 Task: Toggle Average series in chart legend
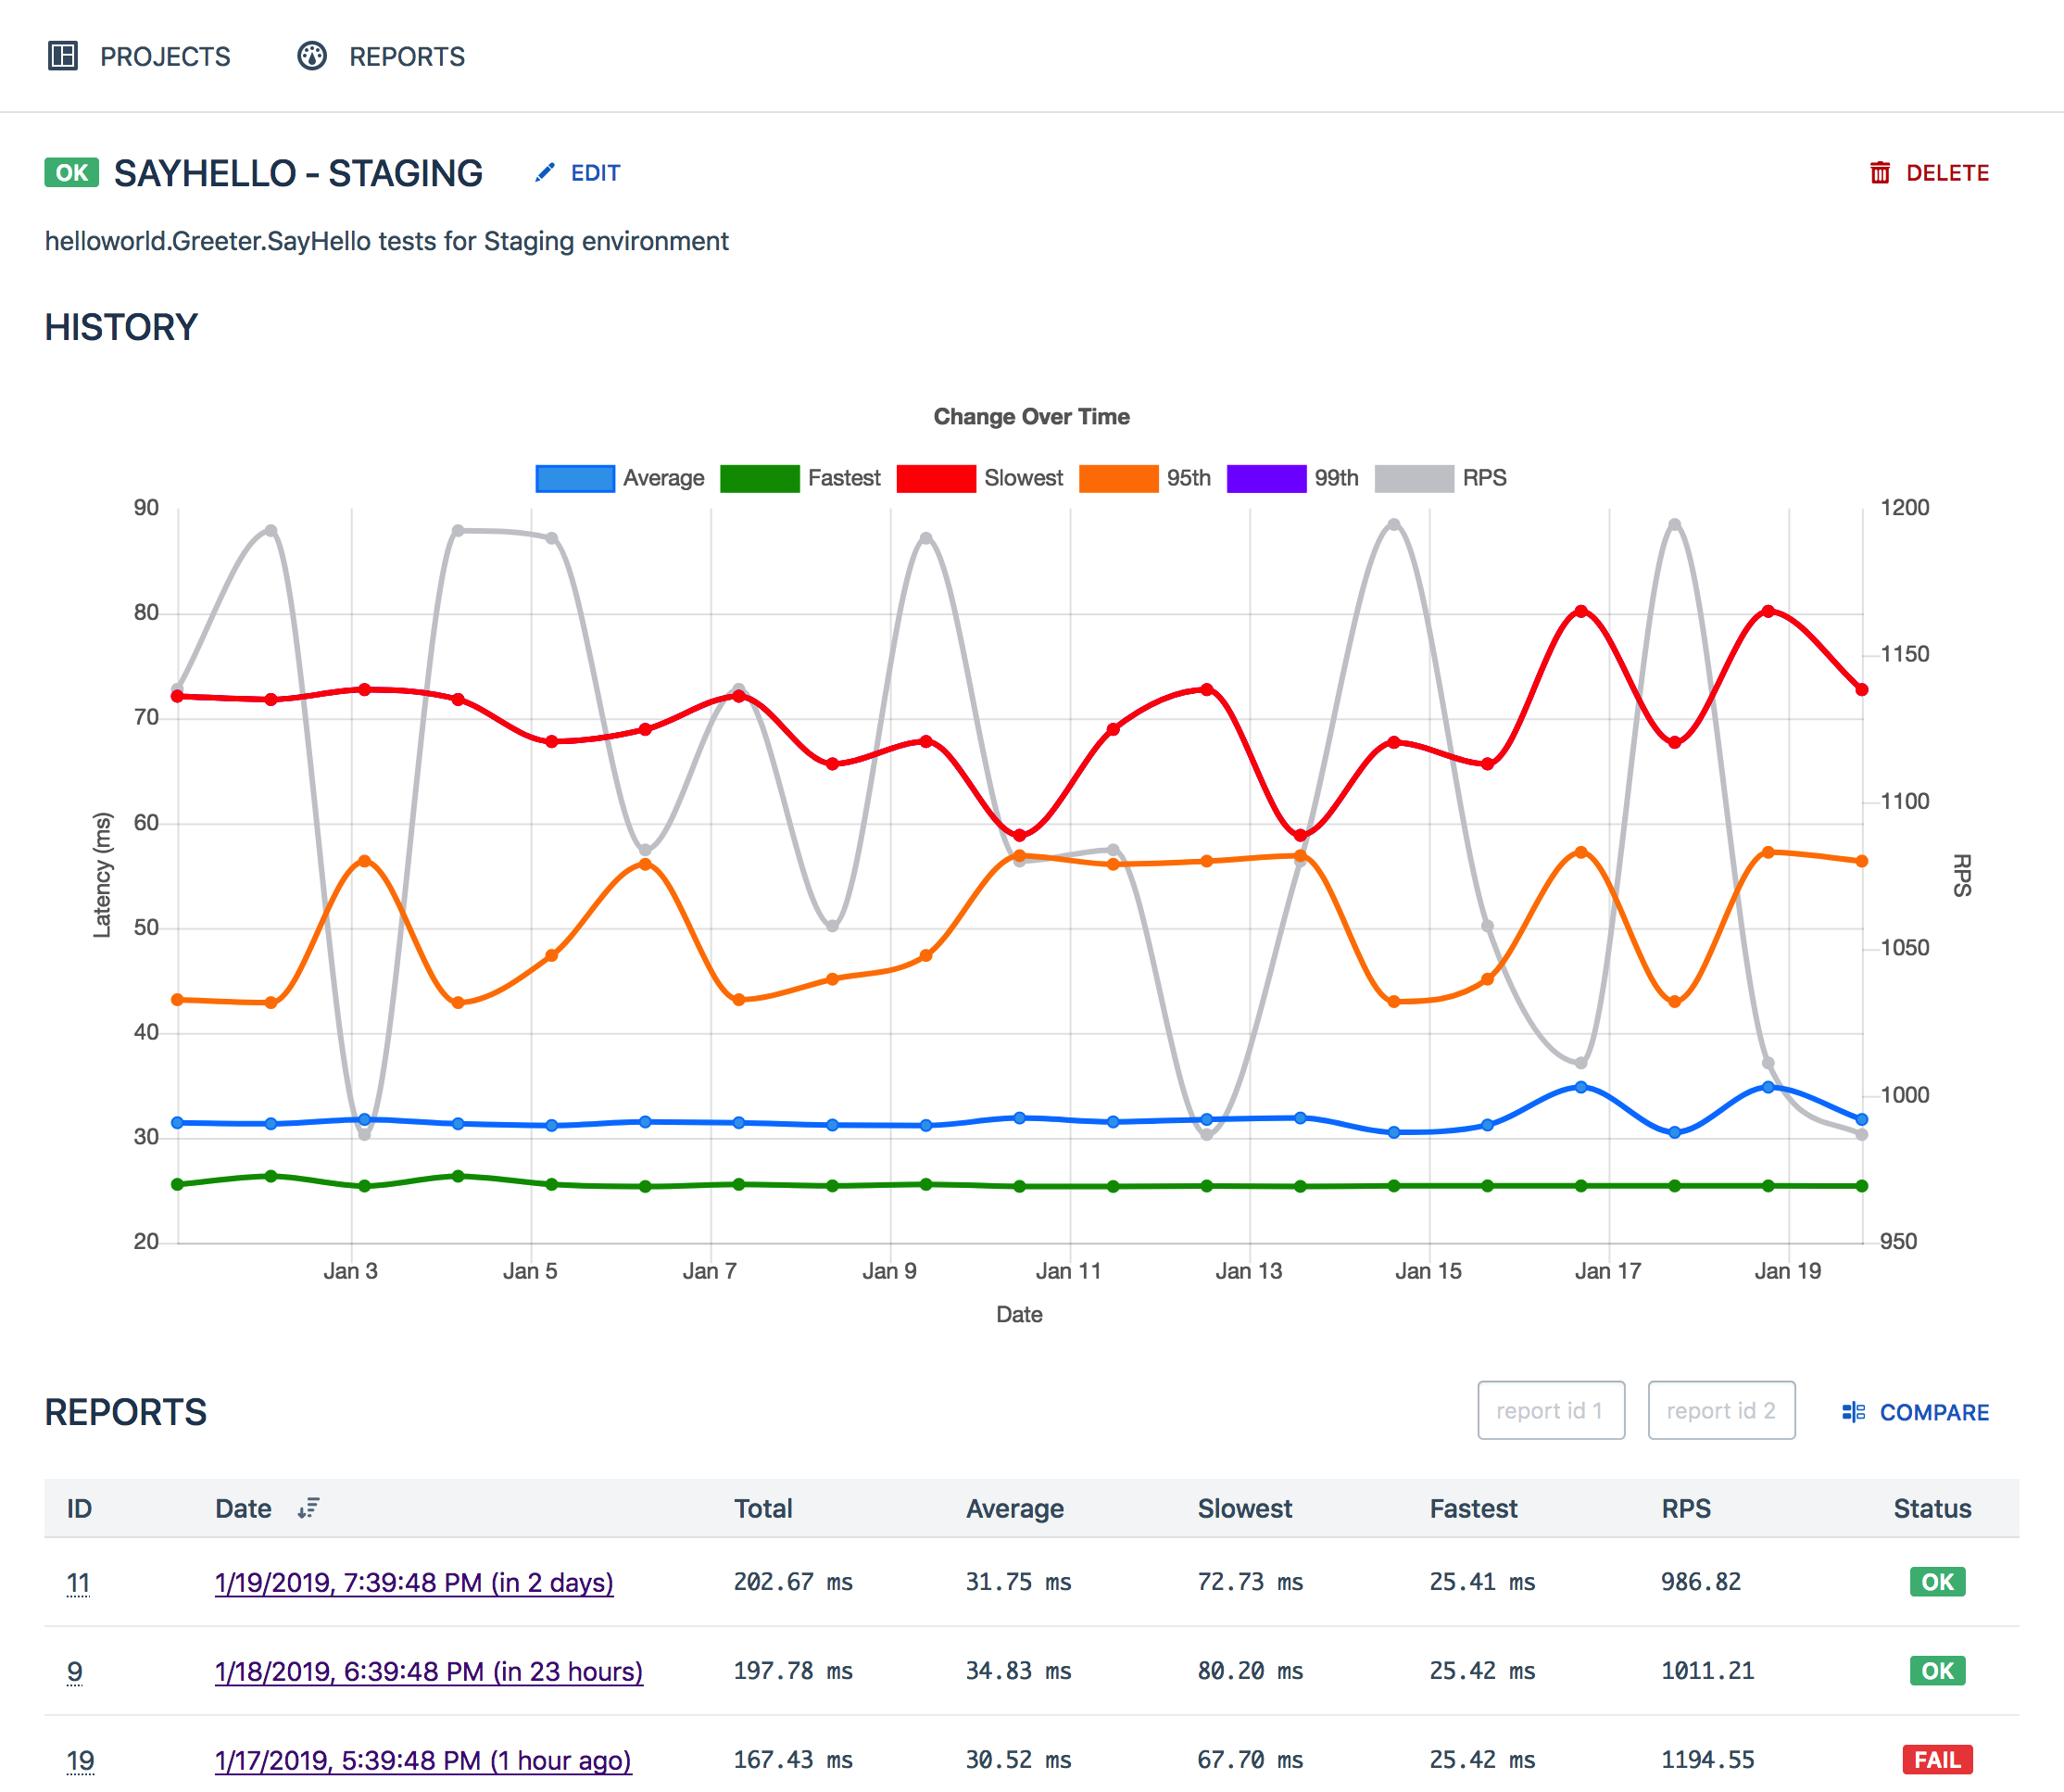[575, 479]
